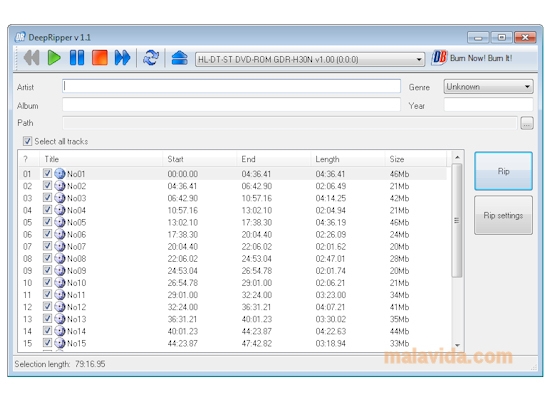
Task: Uncheck track No08 checkbox
Action: [x=47, y=258]
